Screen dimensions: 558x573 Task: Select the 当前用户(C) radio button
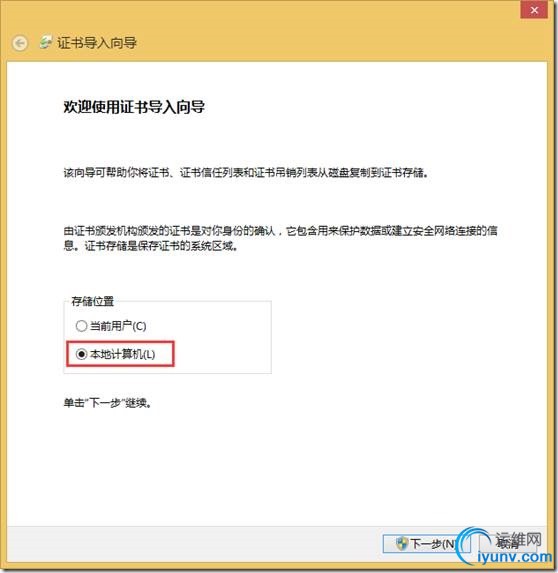tap(81, 326)
